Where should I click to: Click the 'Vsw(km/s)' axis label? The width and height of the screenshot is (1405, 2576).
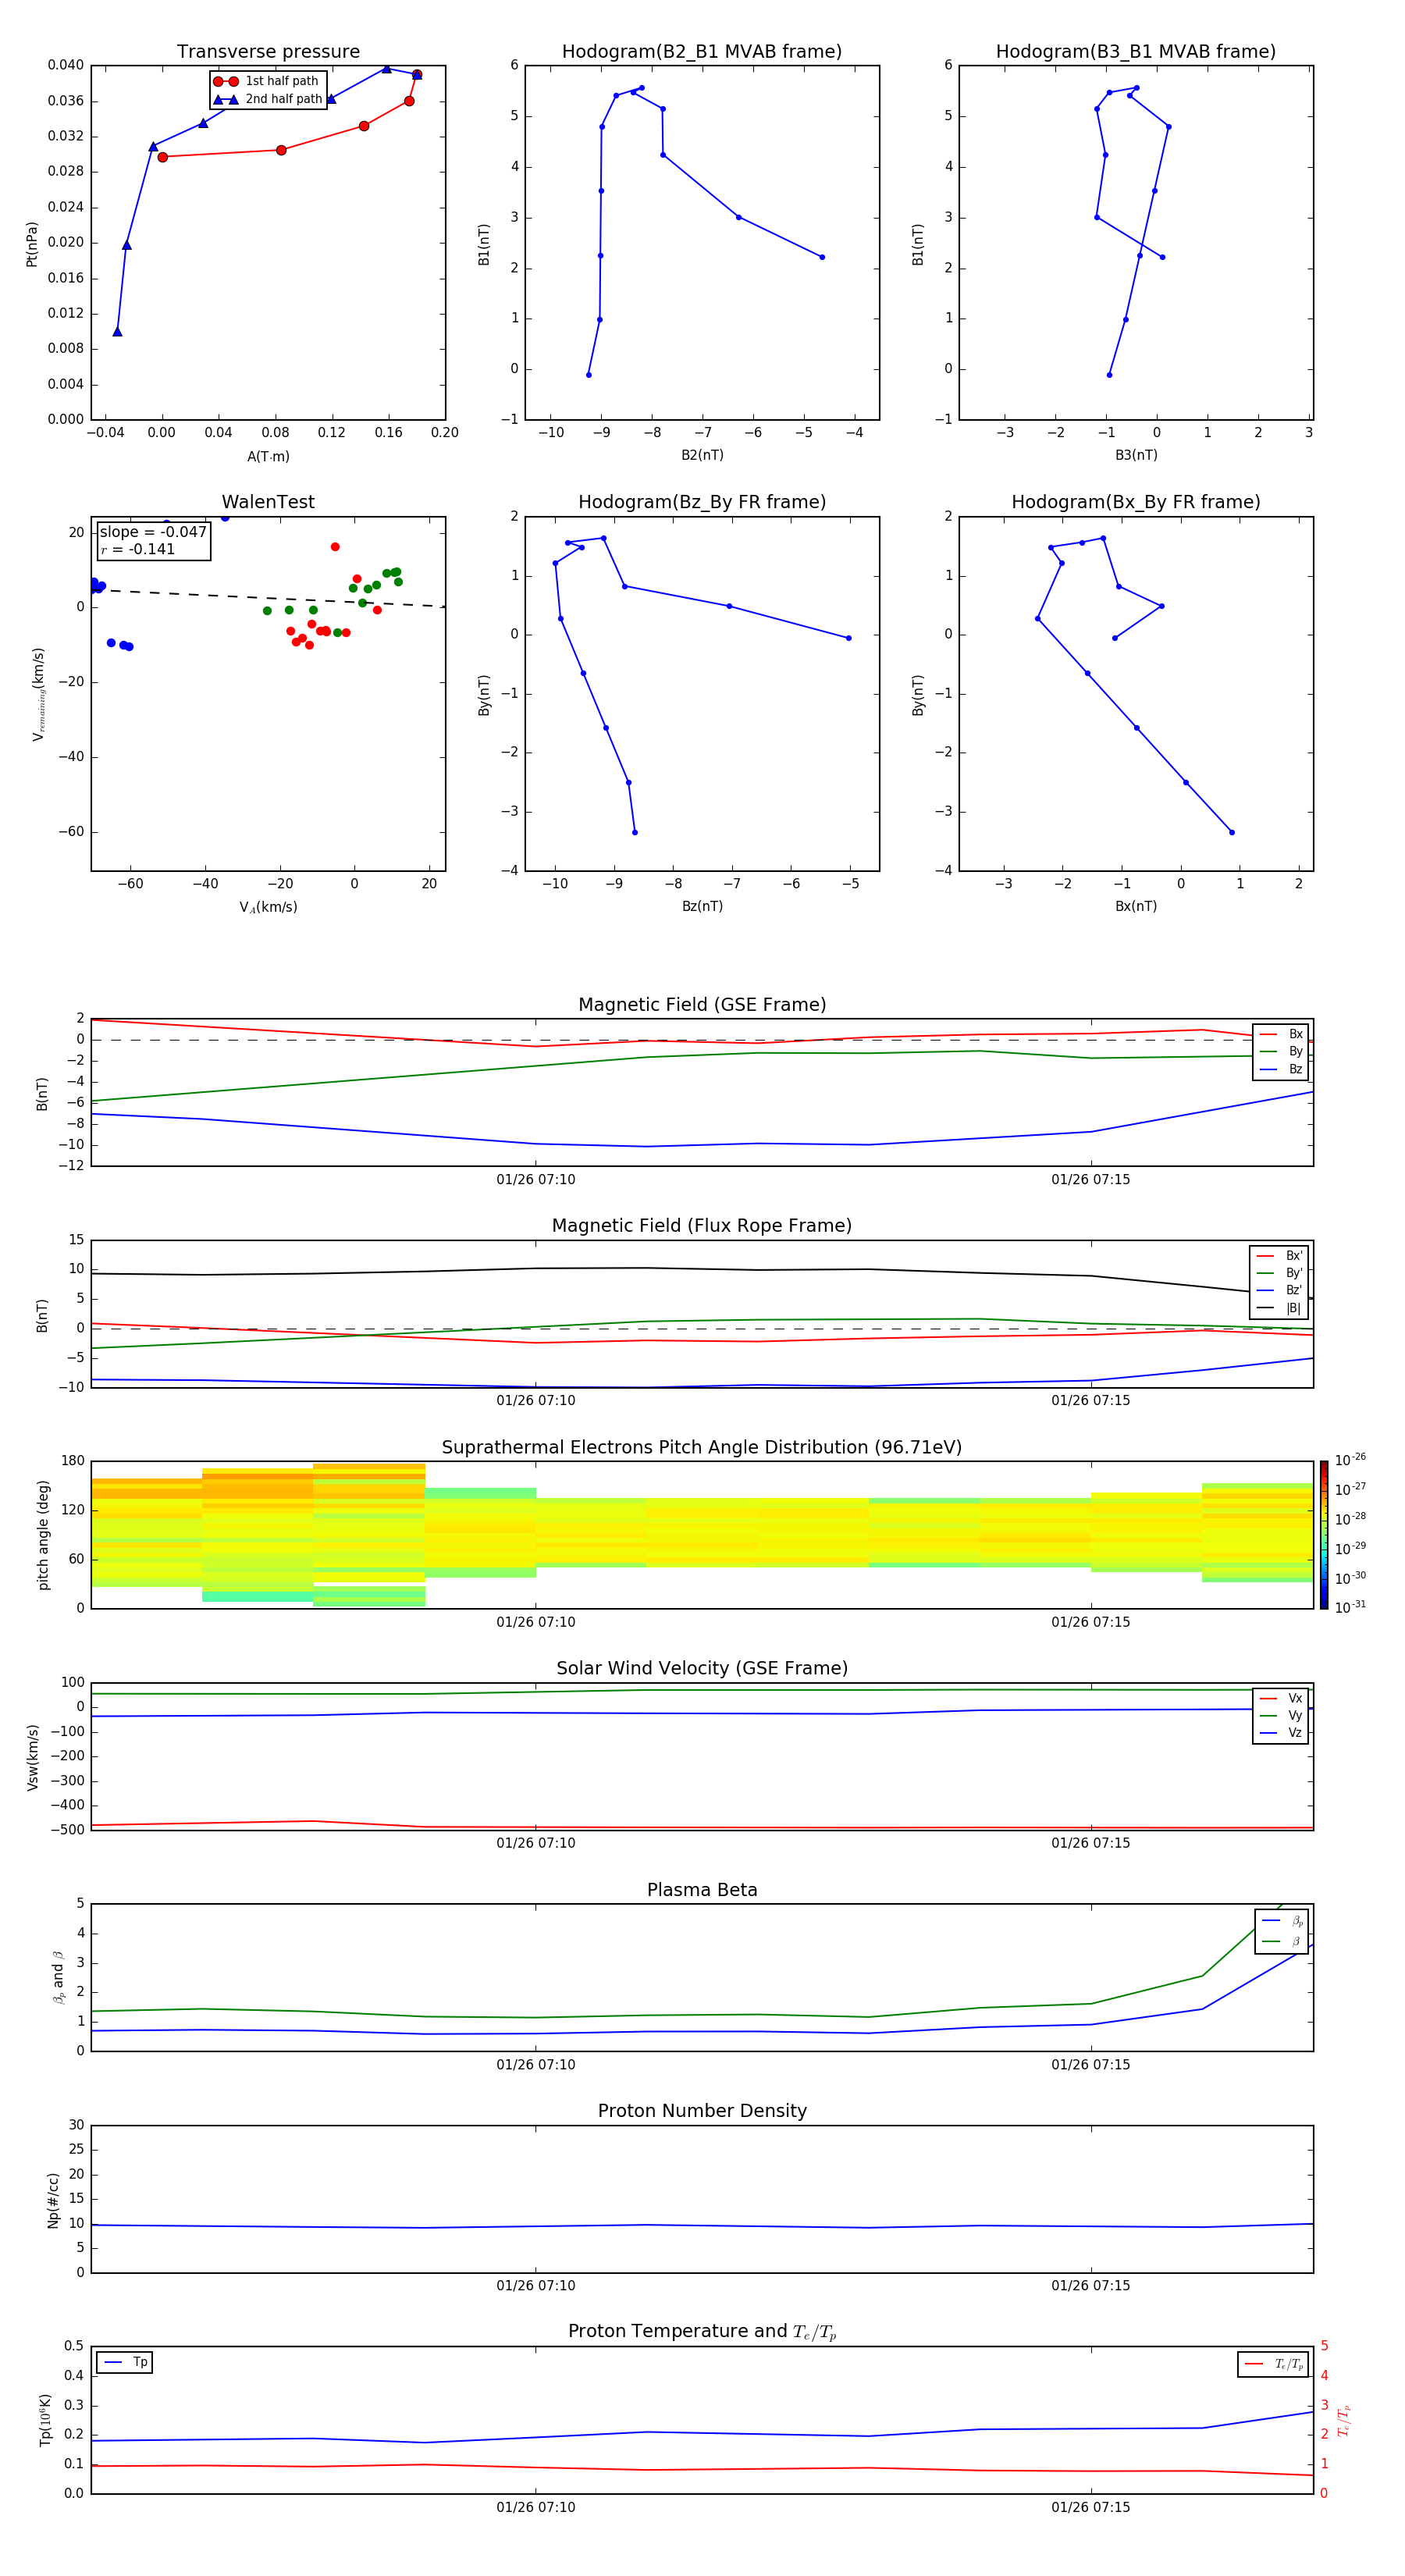[32, 1757]
